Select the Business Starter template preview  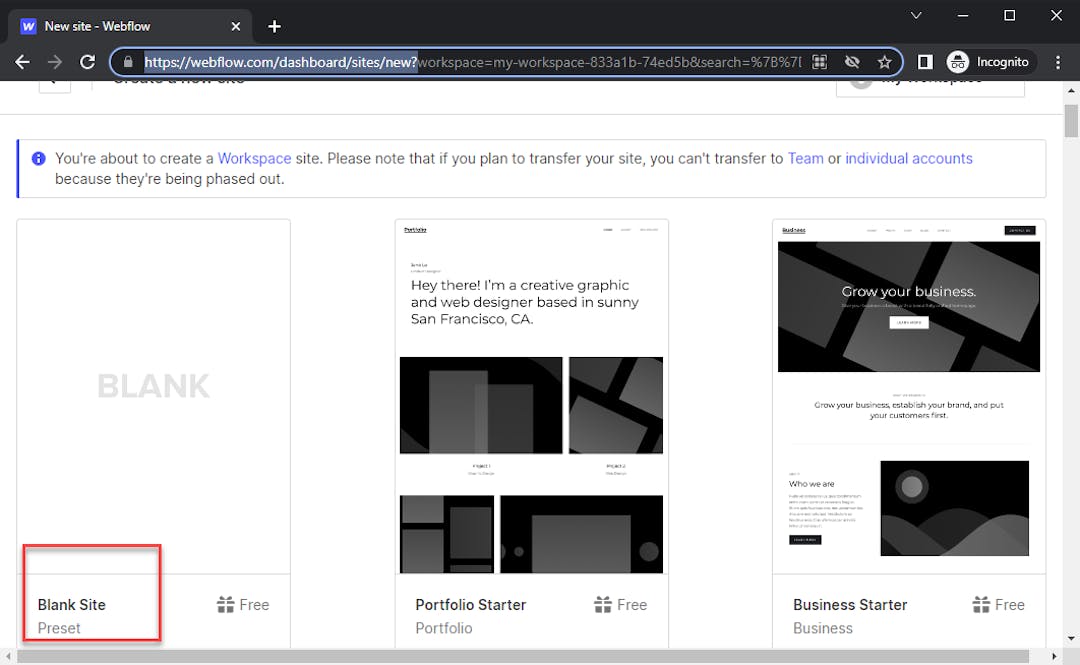click(x=908, y=400)
